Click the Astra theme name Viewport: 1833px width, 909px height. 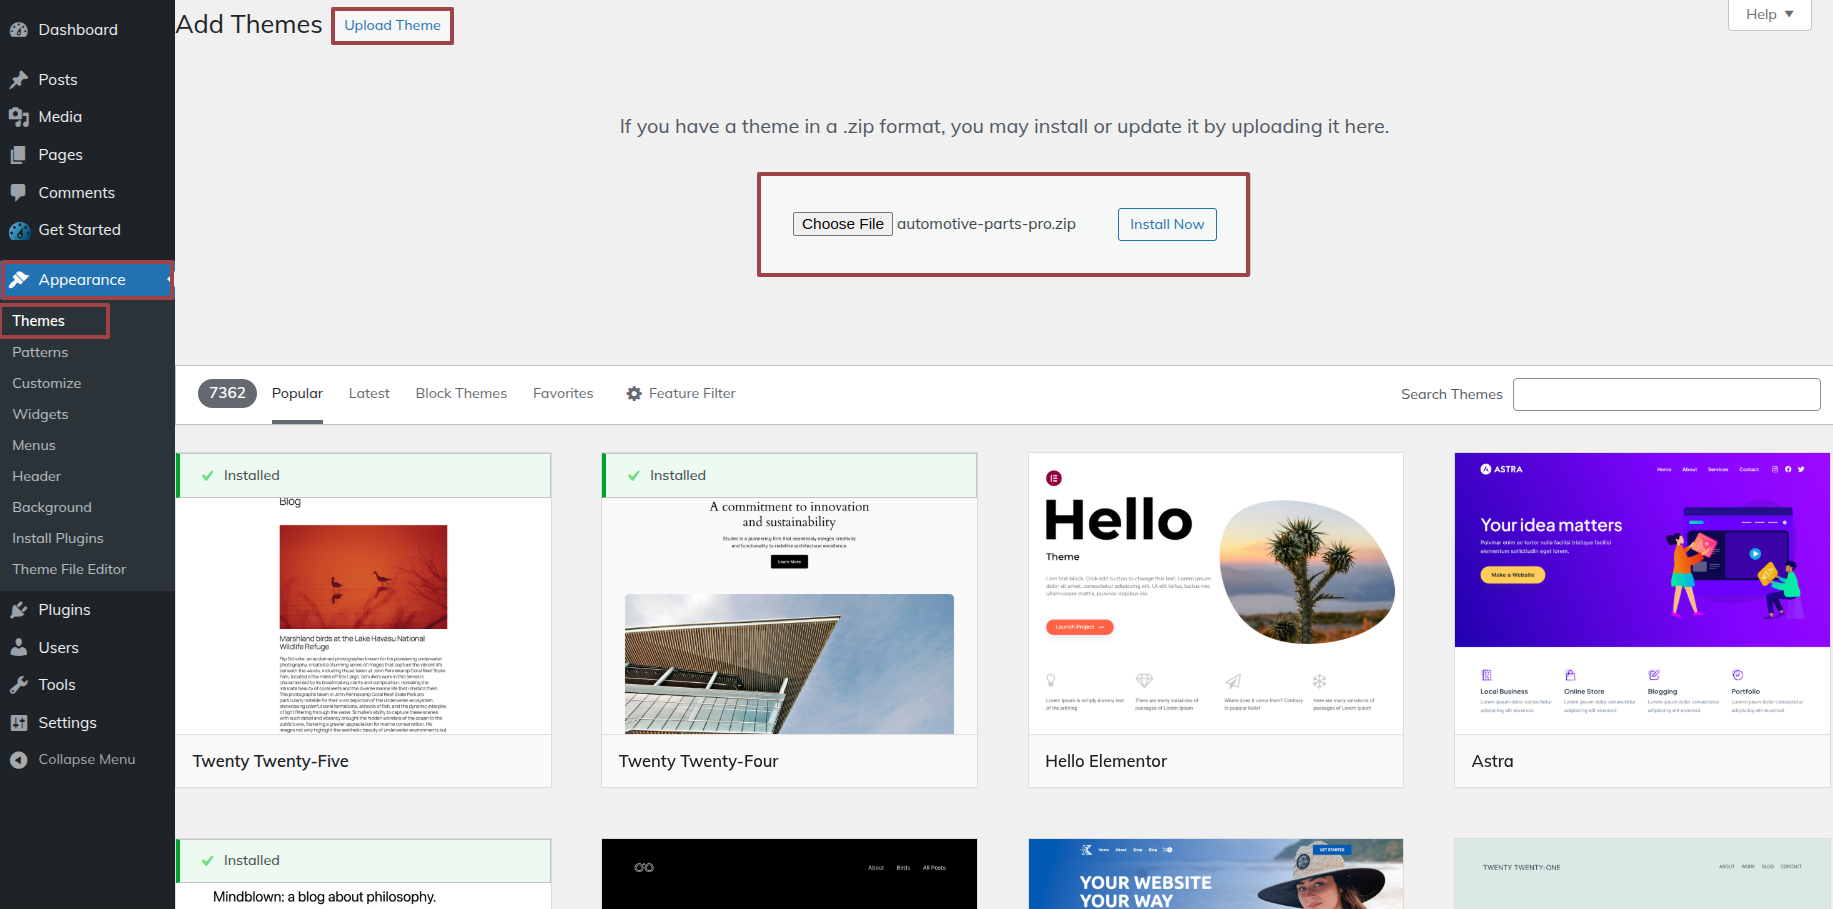[x=1492, y=761]
